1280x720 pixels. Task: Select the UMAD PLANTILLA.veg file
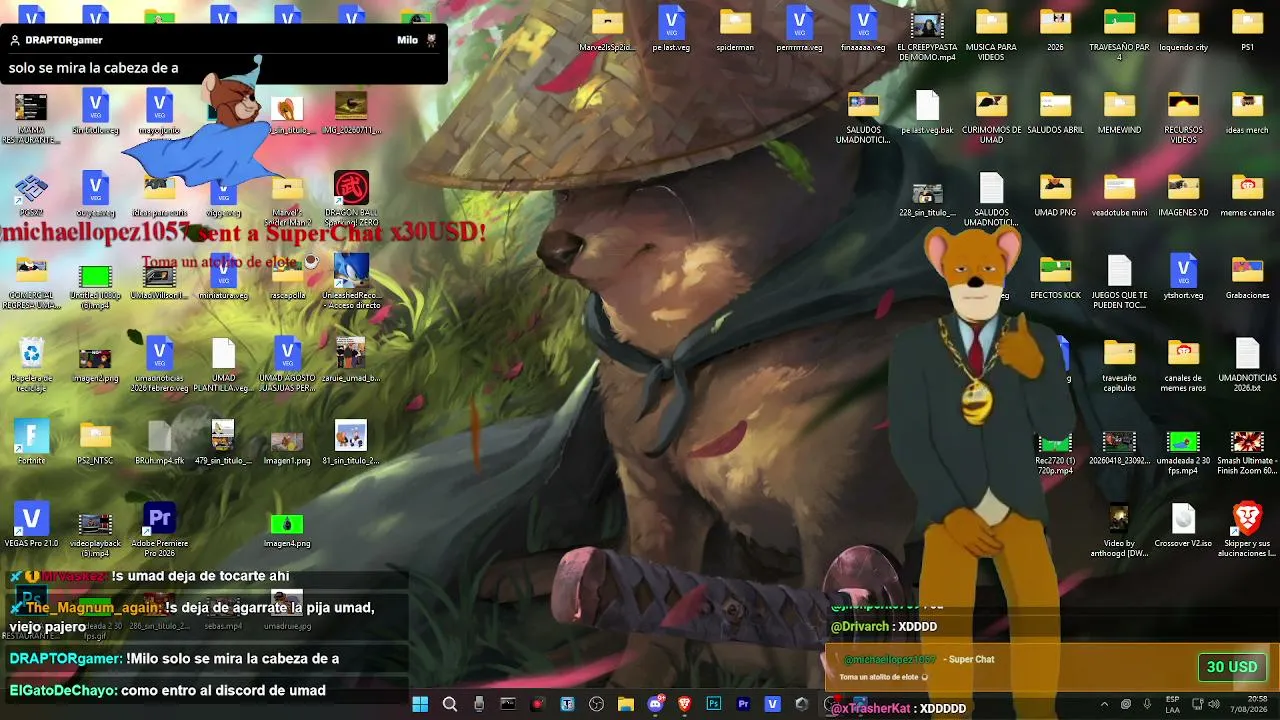[x=223, y=365]
